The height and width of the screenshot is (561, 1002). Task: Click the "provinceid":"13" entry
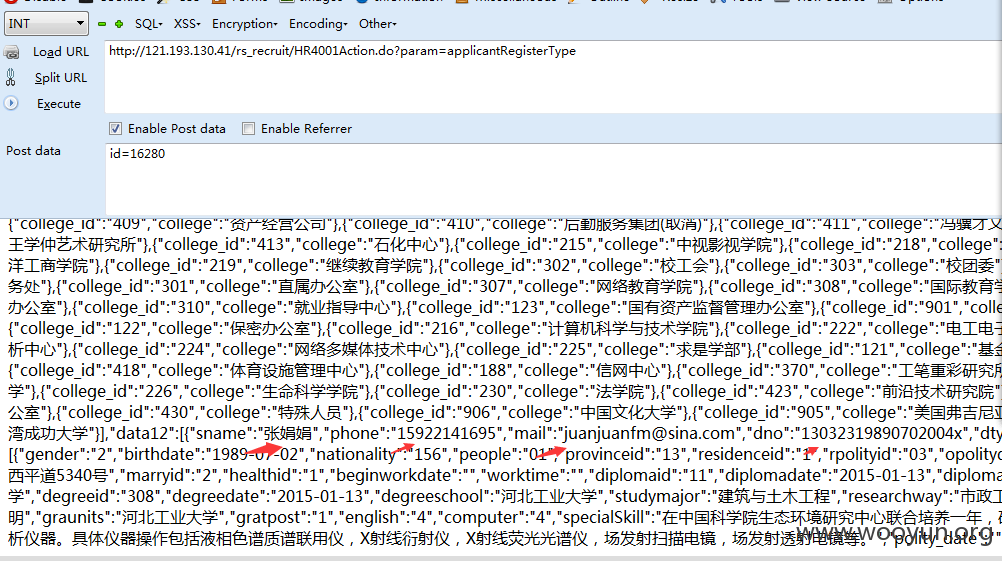coord(626,455)
